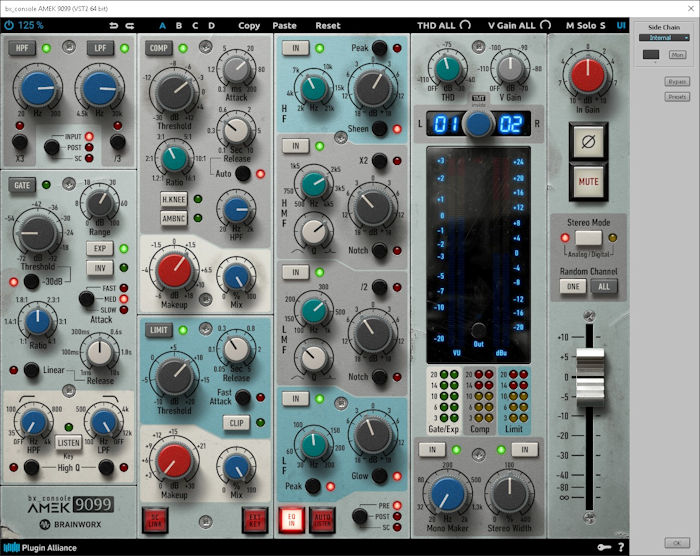This screenshot has width=700, height=556.
Task: Click the limiter Threshold knob
Action: [175, 378]
